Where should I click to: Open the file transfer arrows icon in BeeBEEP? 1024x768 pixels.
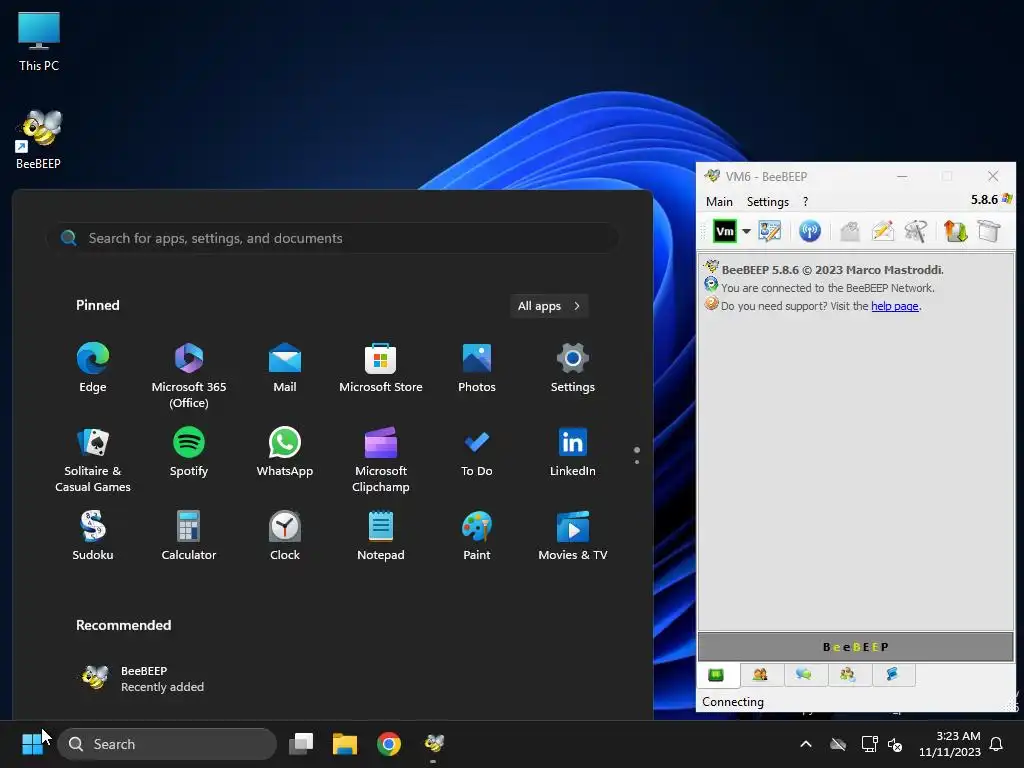pos(955,231)
